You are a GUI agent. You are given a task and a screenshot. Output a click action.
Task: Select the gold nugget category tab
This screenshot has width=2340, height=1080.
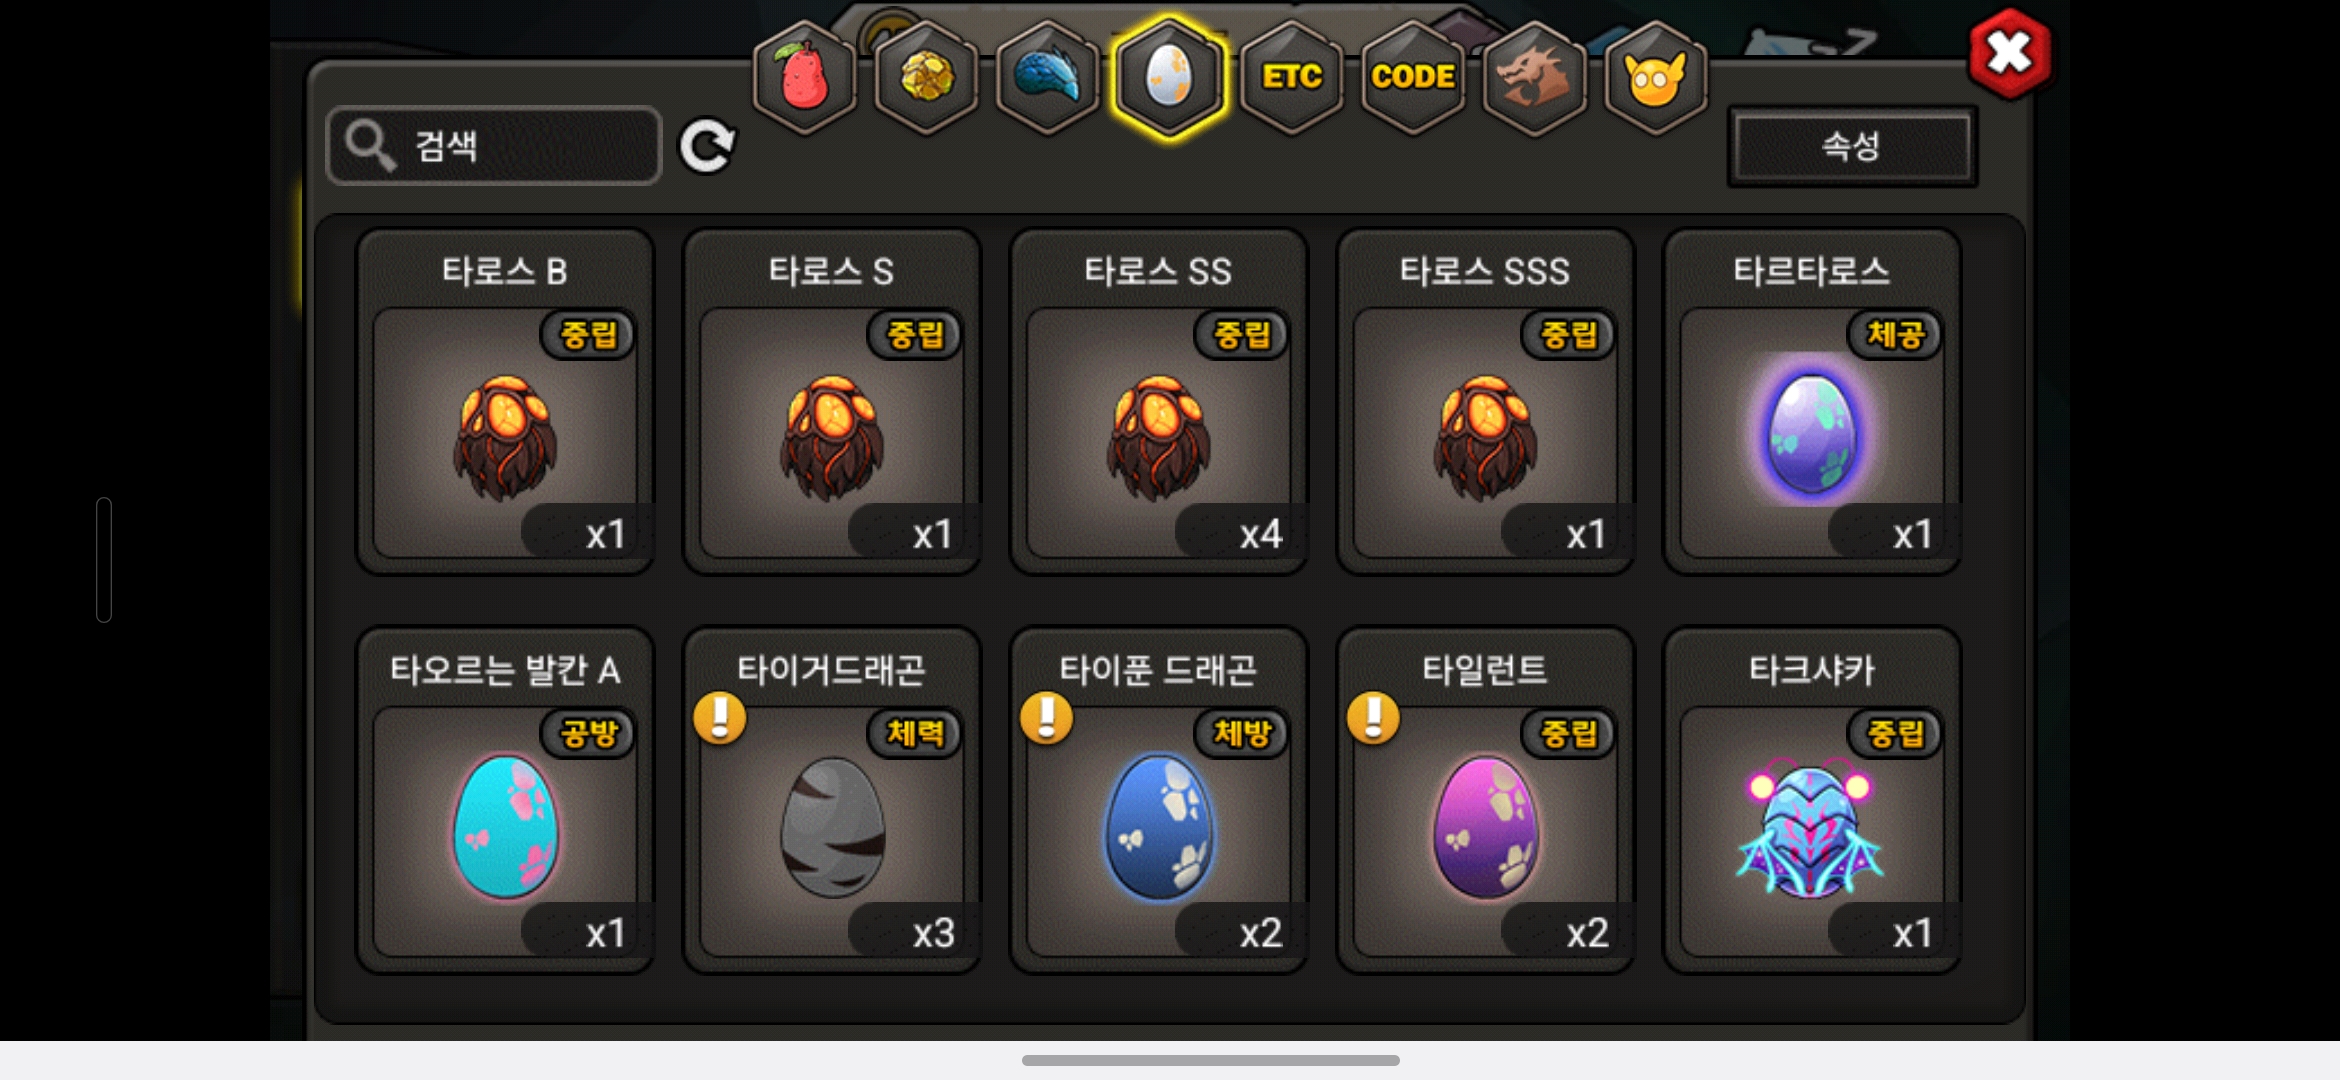click(927, 78)
